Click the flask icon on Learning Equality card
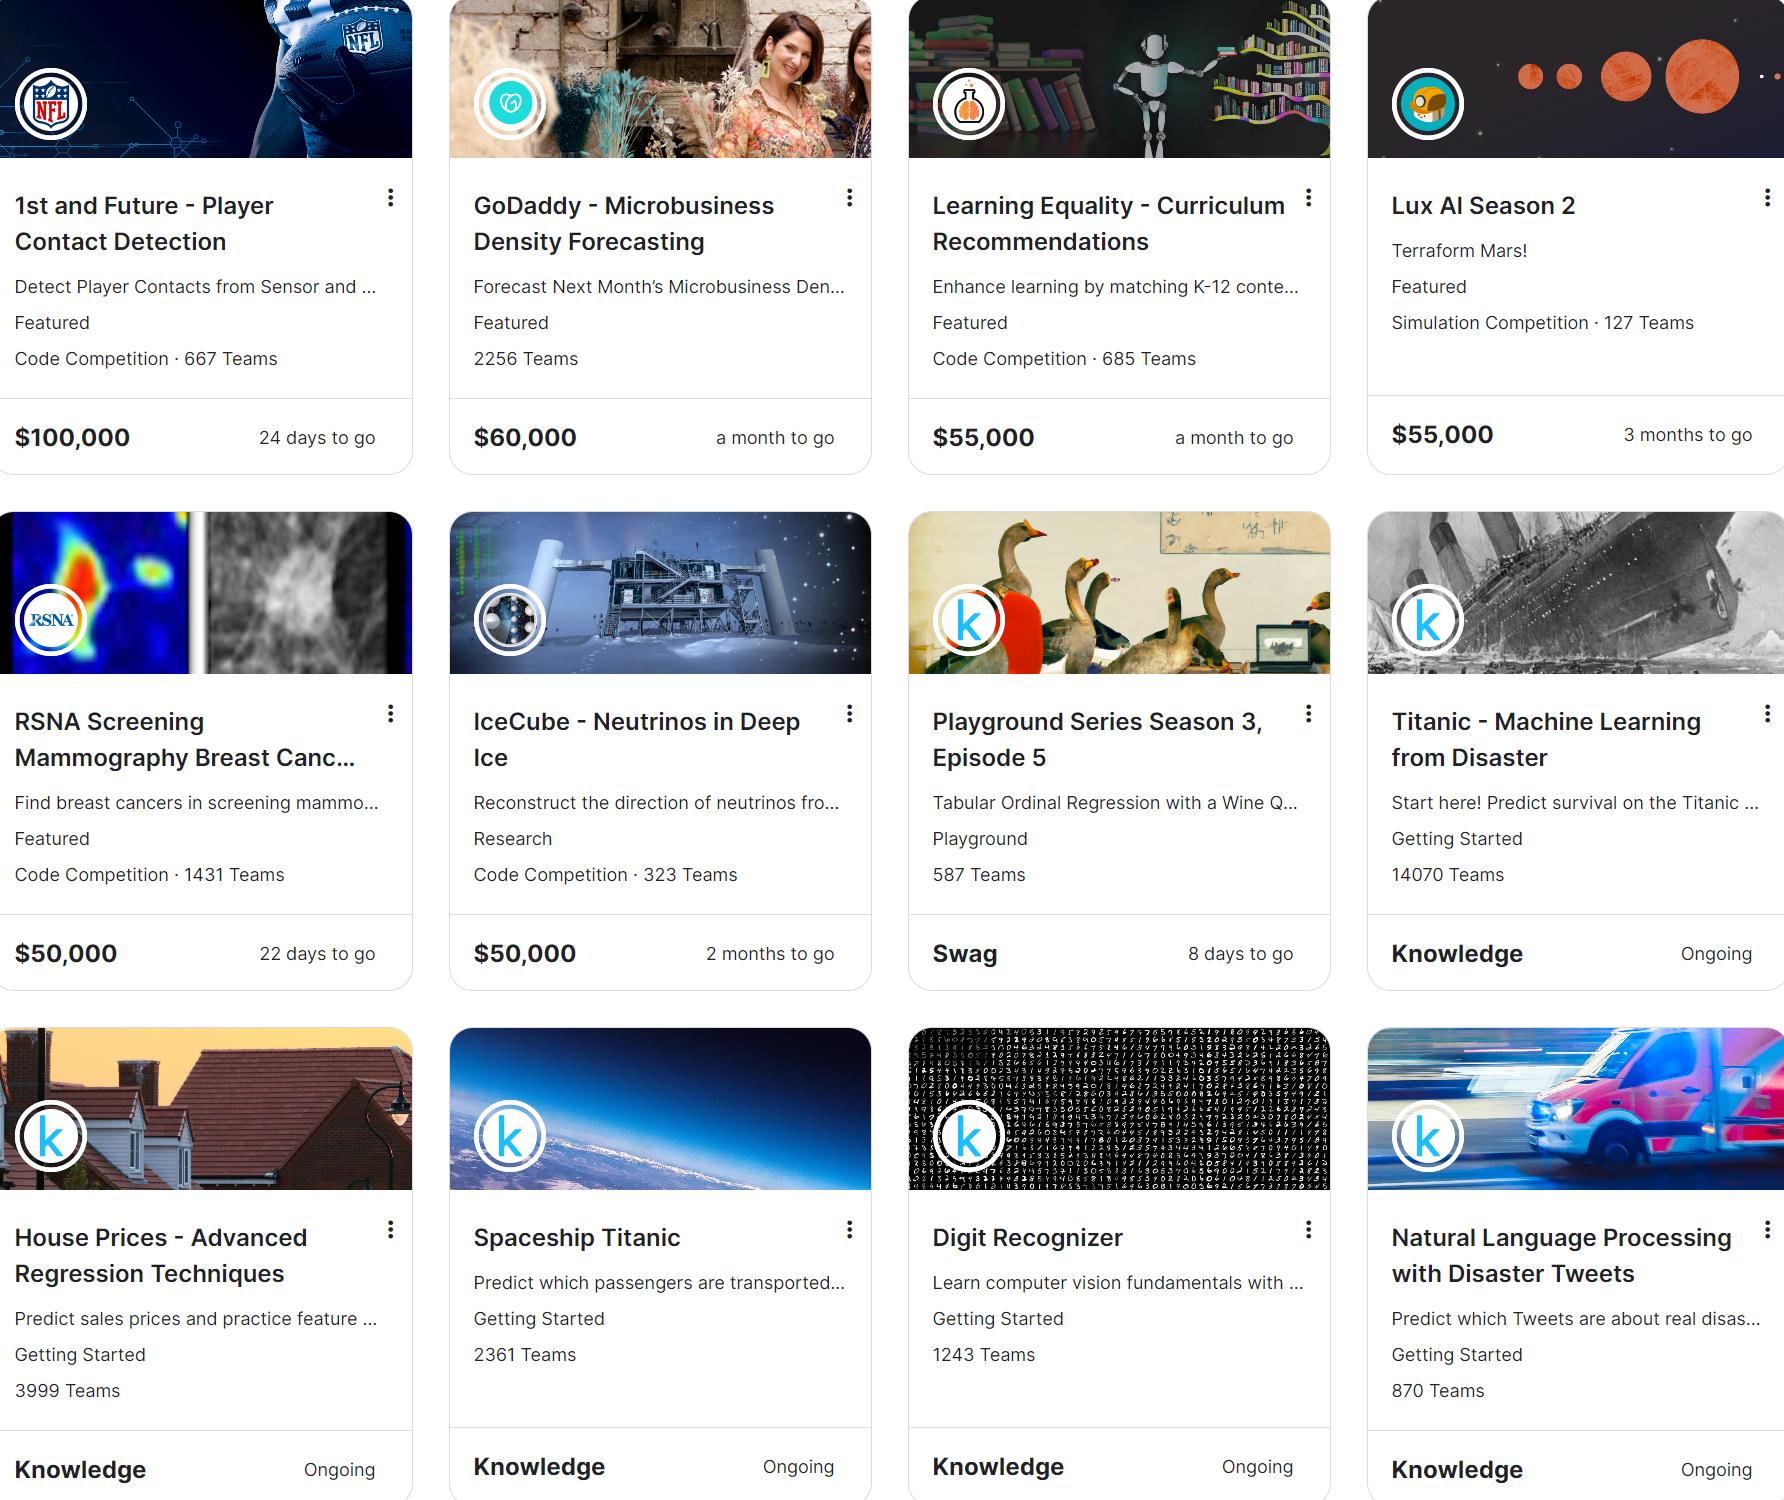Viewport: 1784px width, 1500px height. pos(971,103)
